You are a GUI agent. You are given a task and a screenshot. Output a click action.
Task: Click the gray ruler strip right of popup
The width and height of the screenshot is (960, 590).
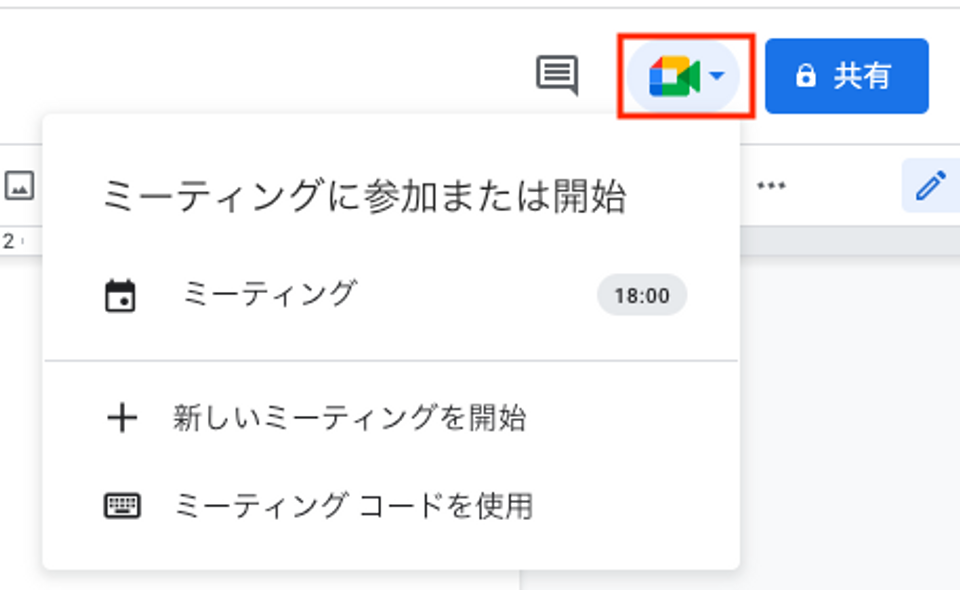[x=850, y=240]
